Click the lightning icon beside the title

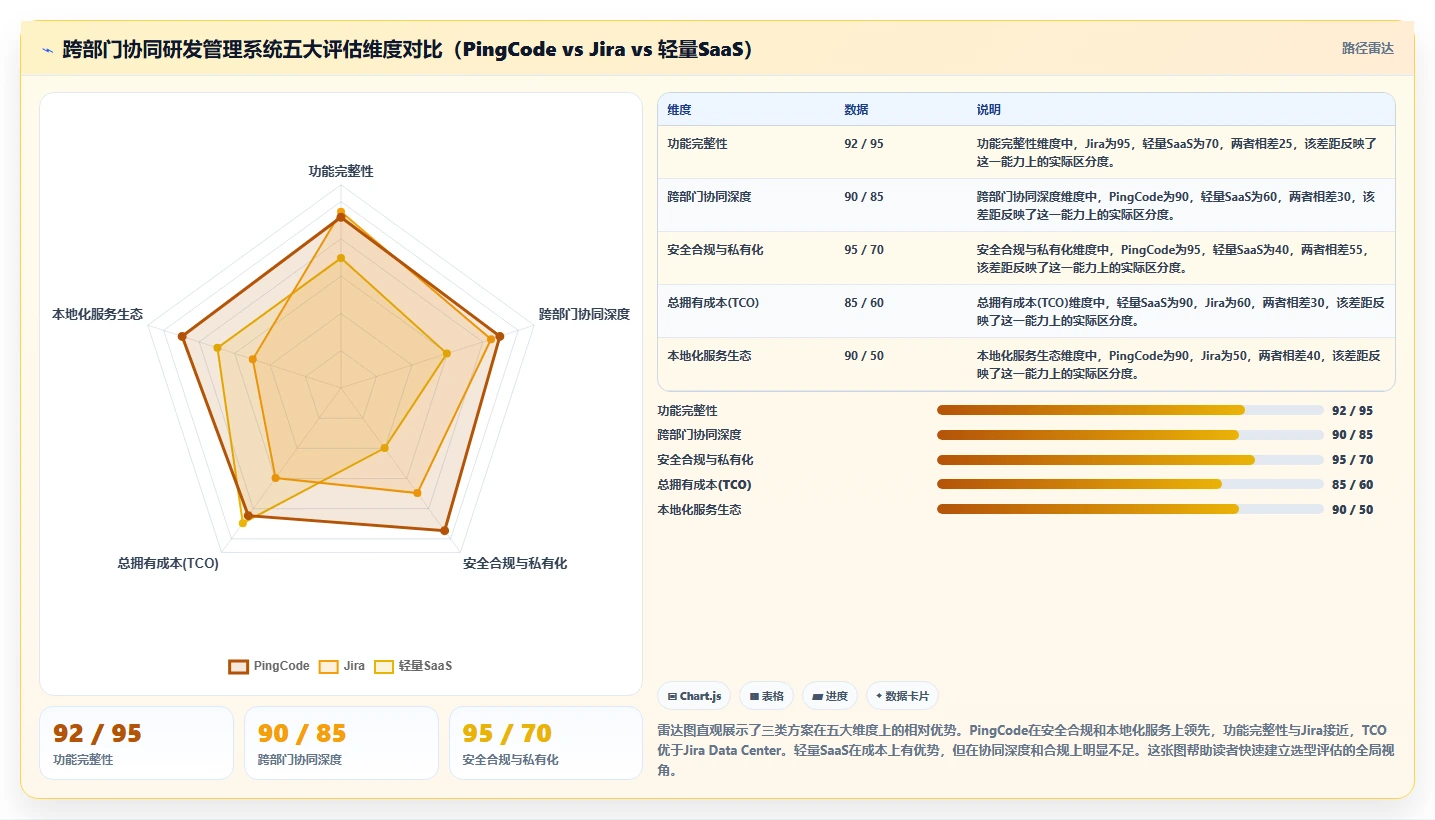(48, 50)
